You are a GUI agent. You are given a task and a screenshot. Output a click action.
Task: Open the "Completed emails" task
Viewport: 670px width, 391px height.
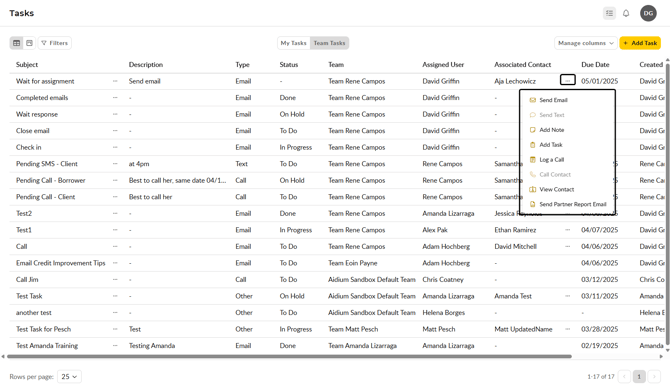pos(42,98)
